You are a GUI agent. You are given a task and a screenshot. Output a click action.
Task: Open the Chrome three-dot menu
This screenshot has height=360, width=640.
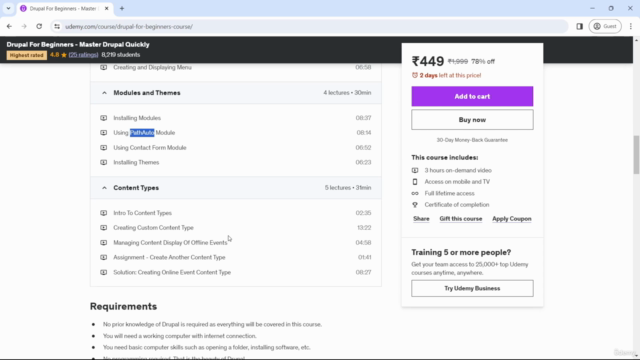631,27
